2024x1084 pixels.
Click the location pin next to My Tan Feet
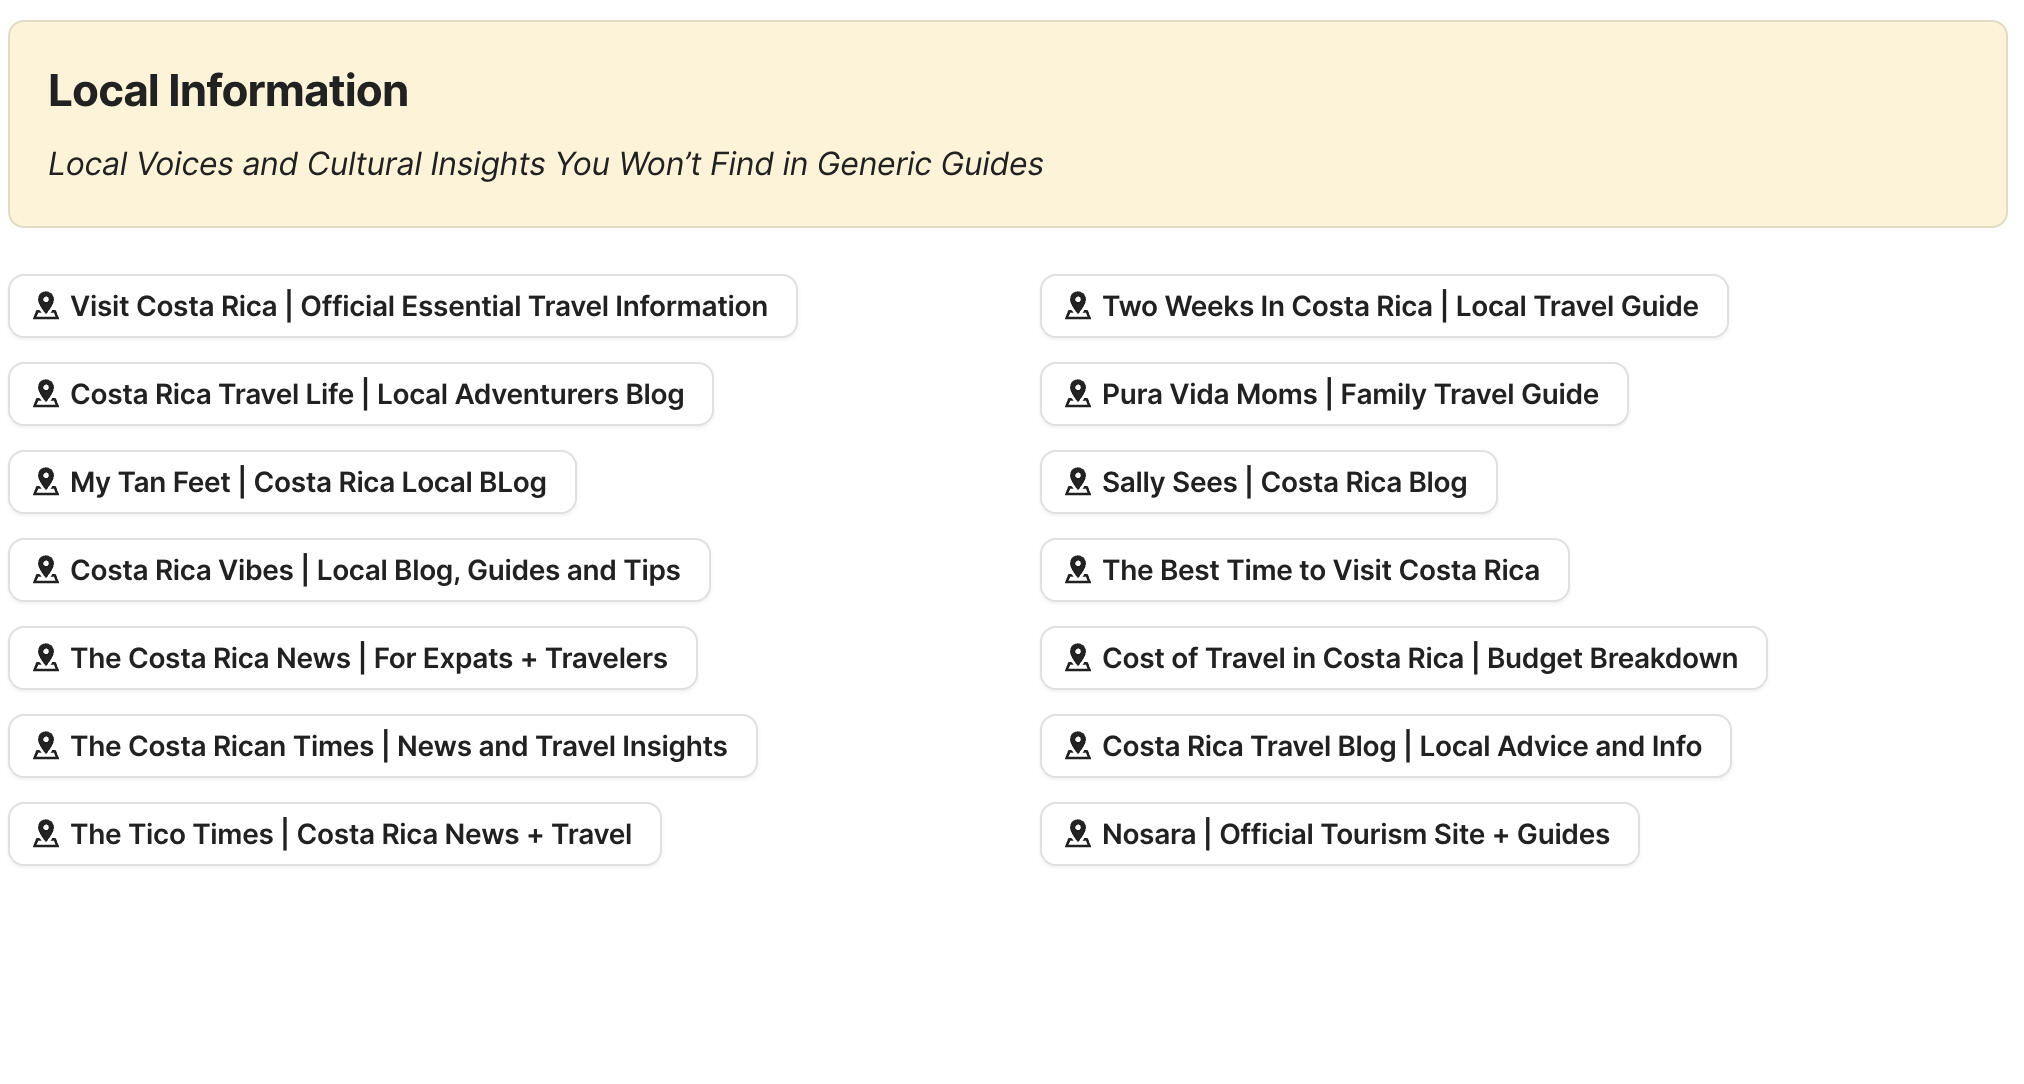coord(46,482)
